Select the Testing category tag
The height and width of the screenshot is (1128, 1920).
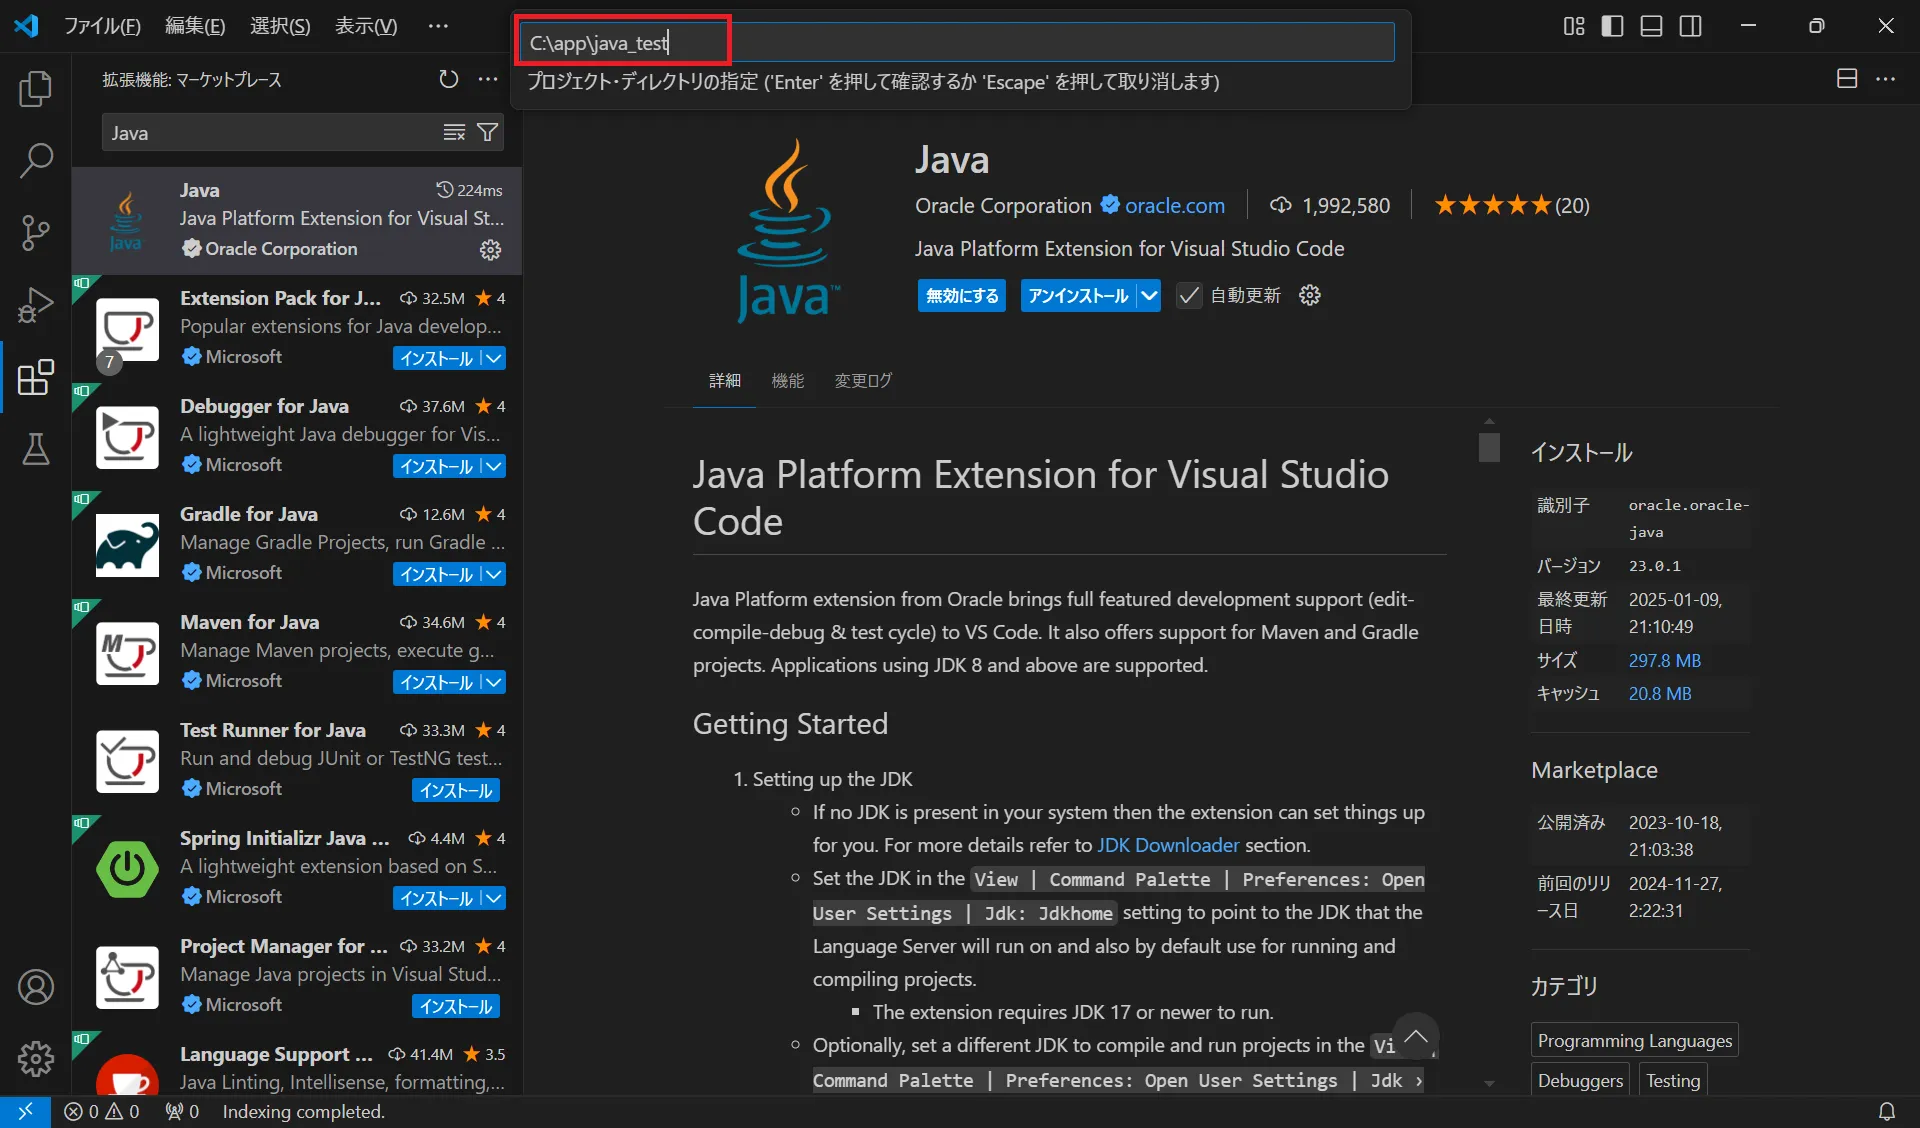(x=1673, y=1080)
